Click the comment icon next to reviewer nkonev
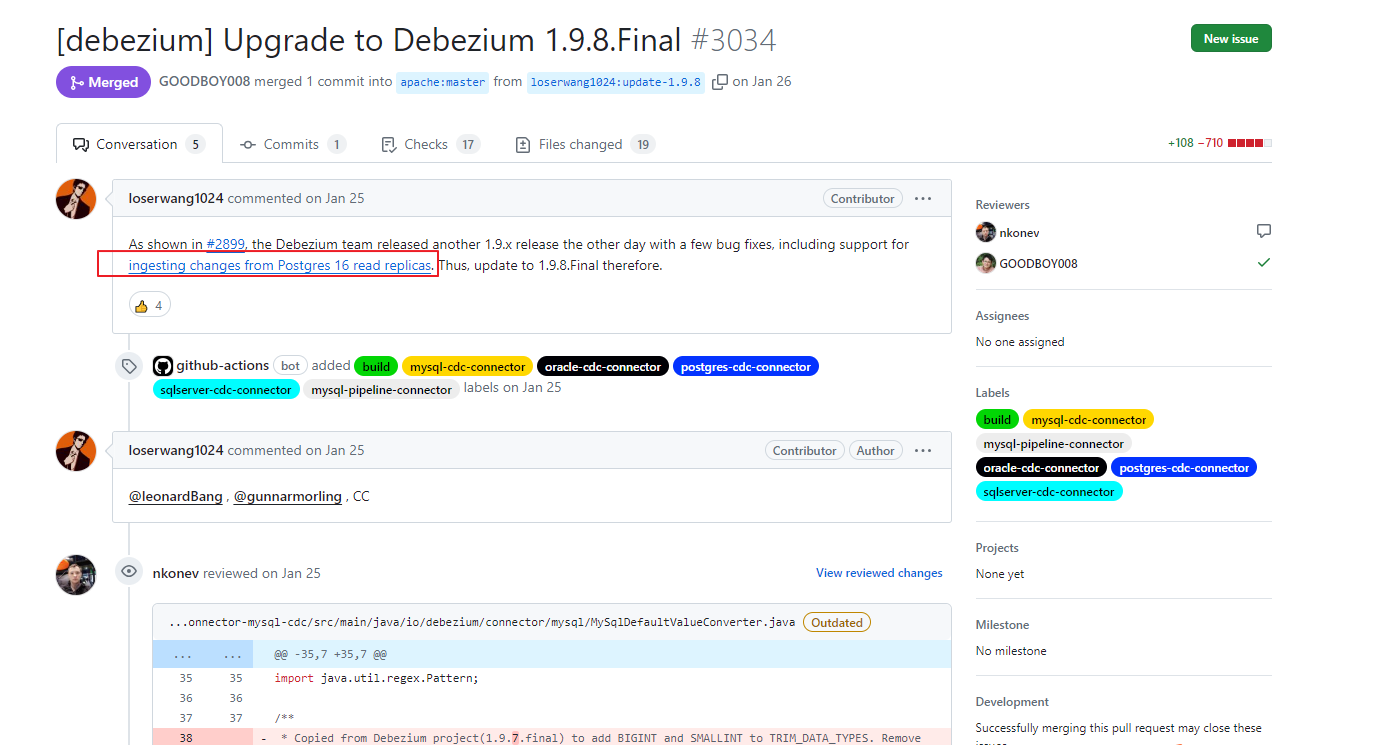This screenshot has width=1378, height=745. coord(1264,232)
